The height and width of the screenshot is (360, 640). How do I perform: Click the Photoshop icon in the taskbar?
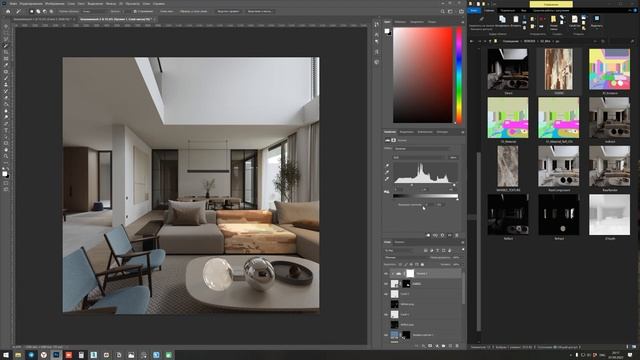pyautogui.click(x=56, y=355)
